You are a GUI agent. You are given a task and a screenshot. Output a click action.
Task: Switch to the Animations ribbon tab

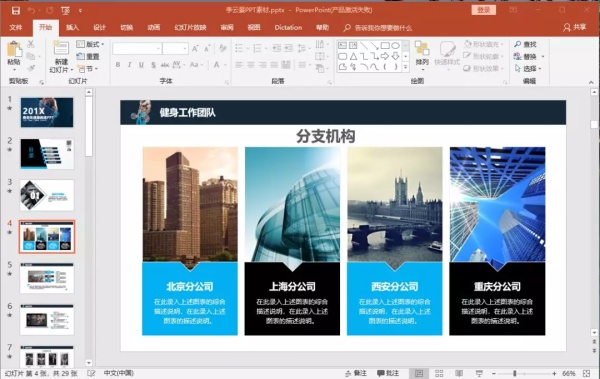154,28
